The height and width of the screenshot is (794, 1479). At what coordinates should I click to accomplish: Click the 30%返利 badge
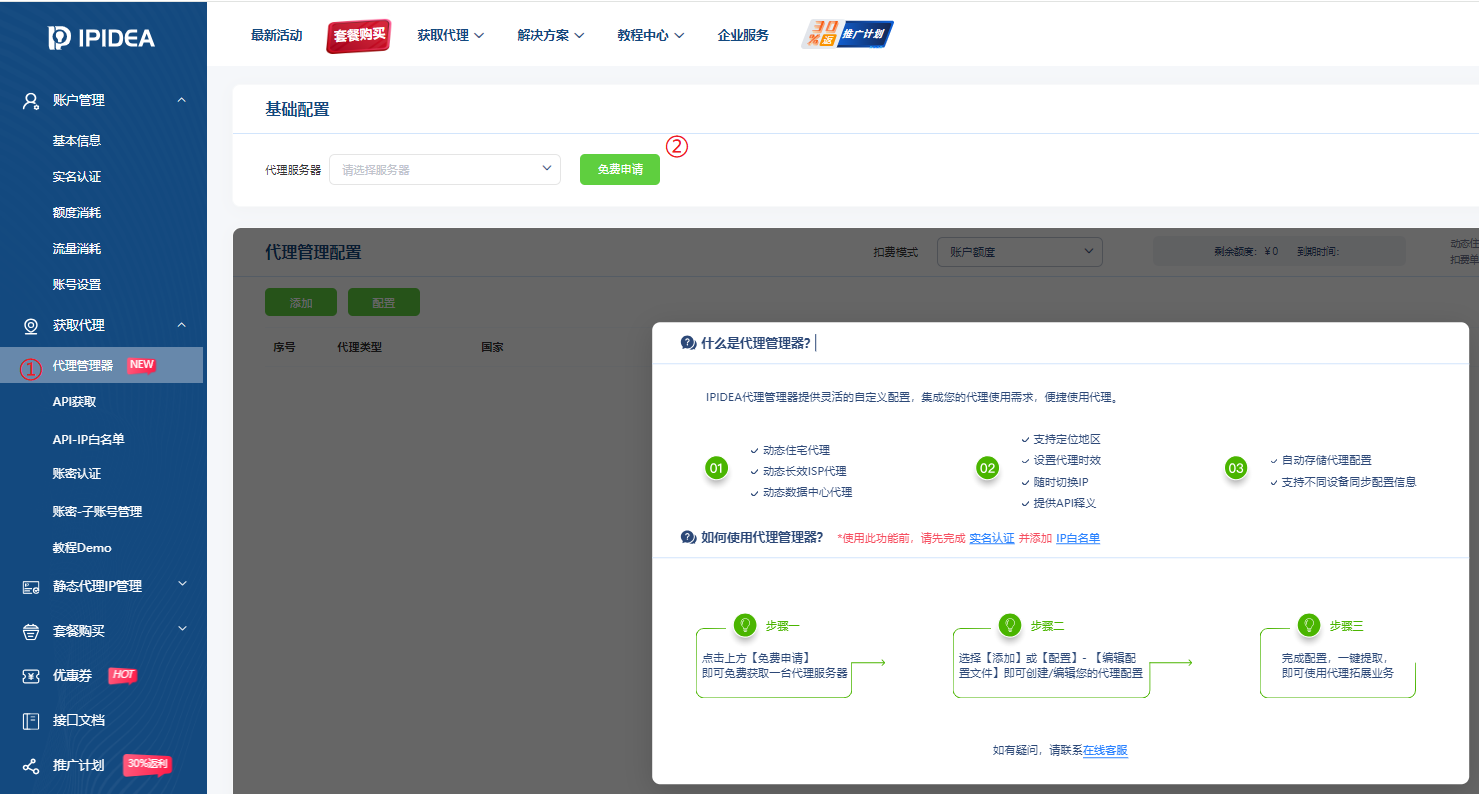pos(147,764)
